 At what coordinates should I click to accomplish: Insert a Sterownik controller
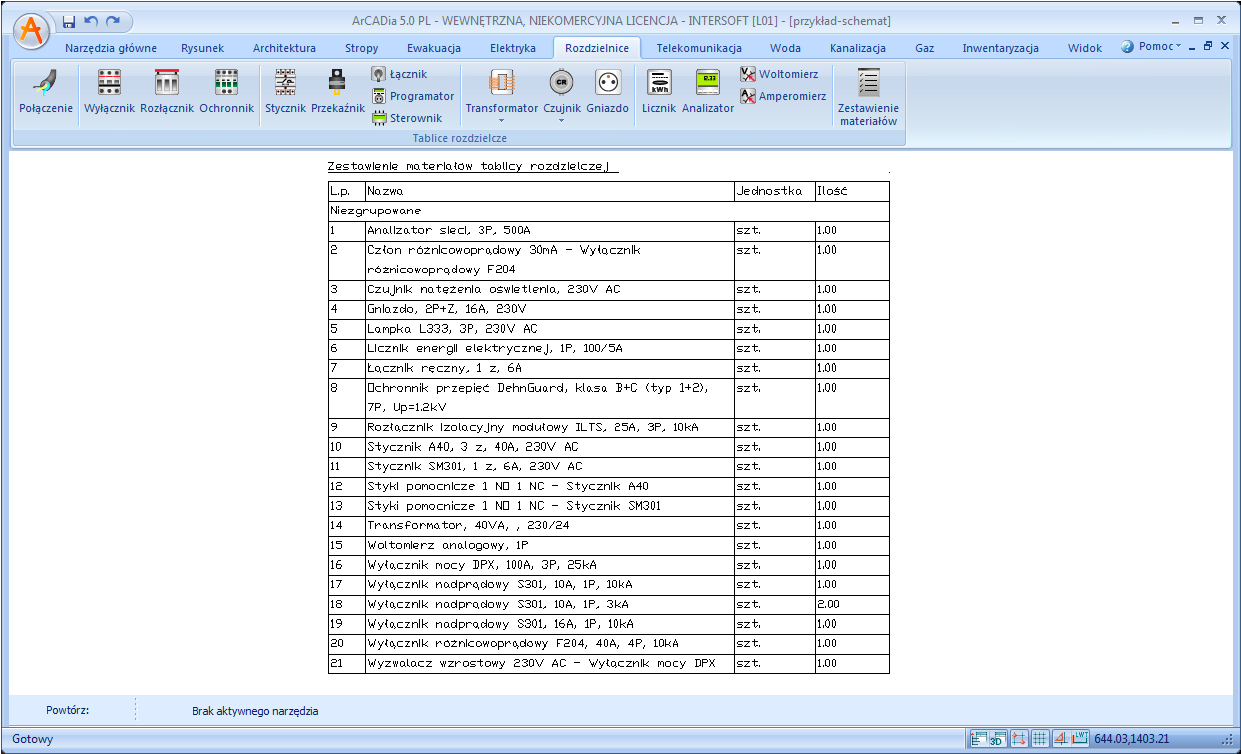click(407, 118)
